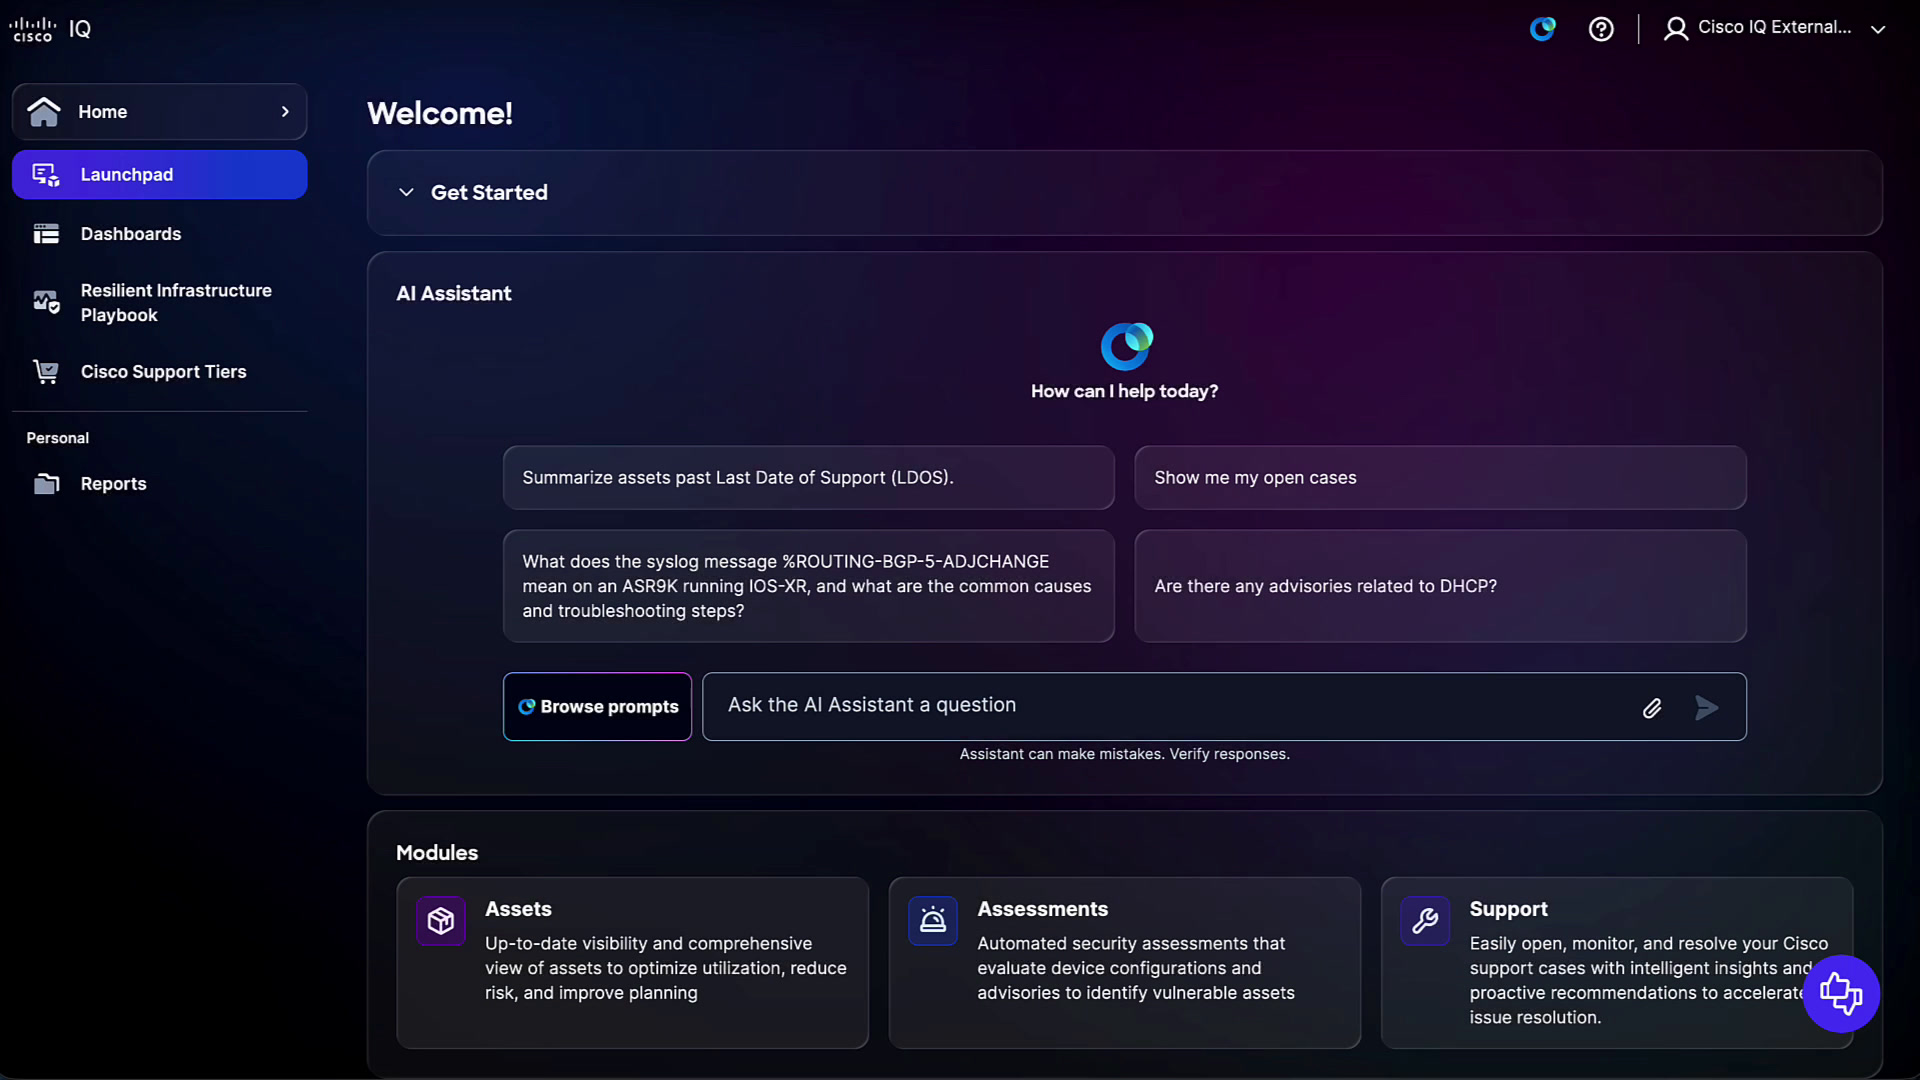This screenshot has width=1920, height=1080.
Task: Open the AI Assistant icon in top bar
Action: [1542, 29]
